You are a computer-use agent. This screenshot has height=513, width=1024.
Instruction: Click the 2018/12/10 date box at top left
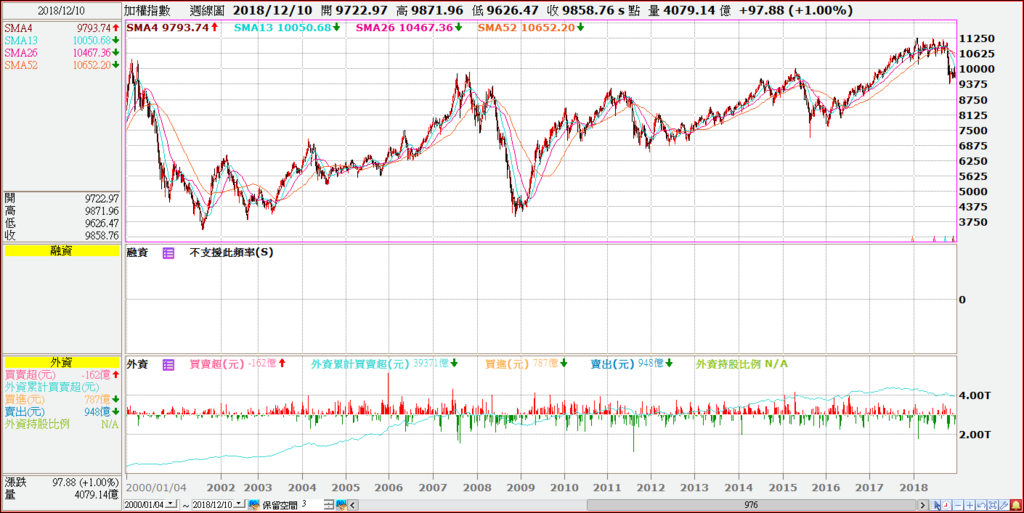pos(61,11)
